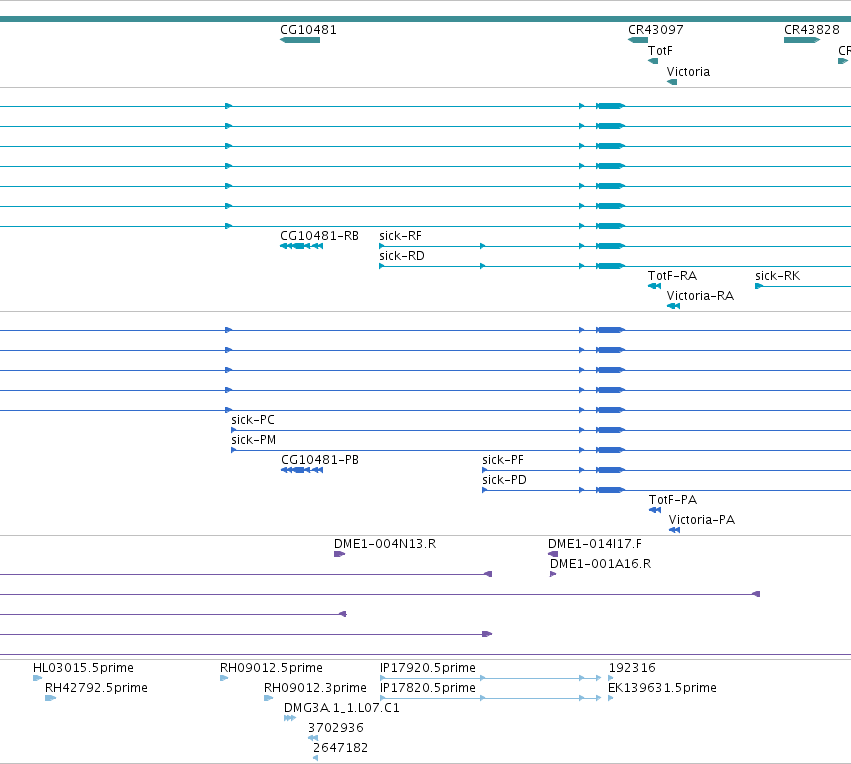Select the CG10481-PB protein glyph
The height and width of the screenshot is (764, 851).
tap(302, 470)
